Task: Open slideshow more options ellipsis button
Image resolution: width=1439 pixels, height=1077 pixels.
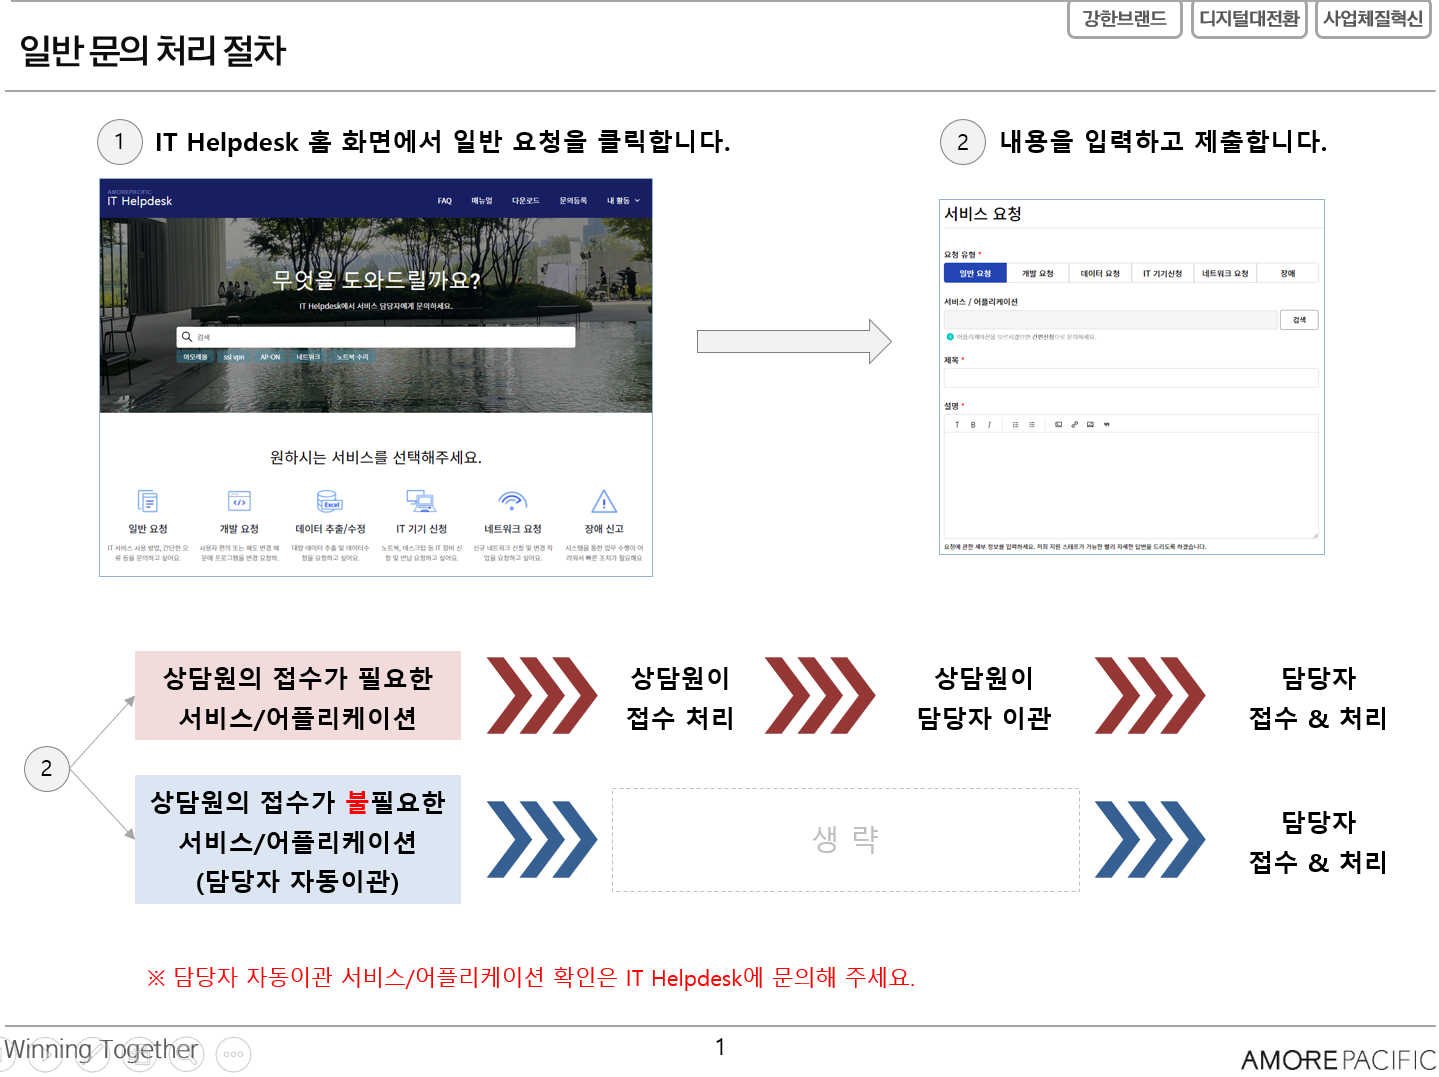Action: [x=233, y=1054]
